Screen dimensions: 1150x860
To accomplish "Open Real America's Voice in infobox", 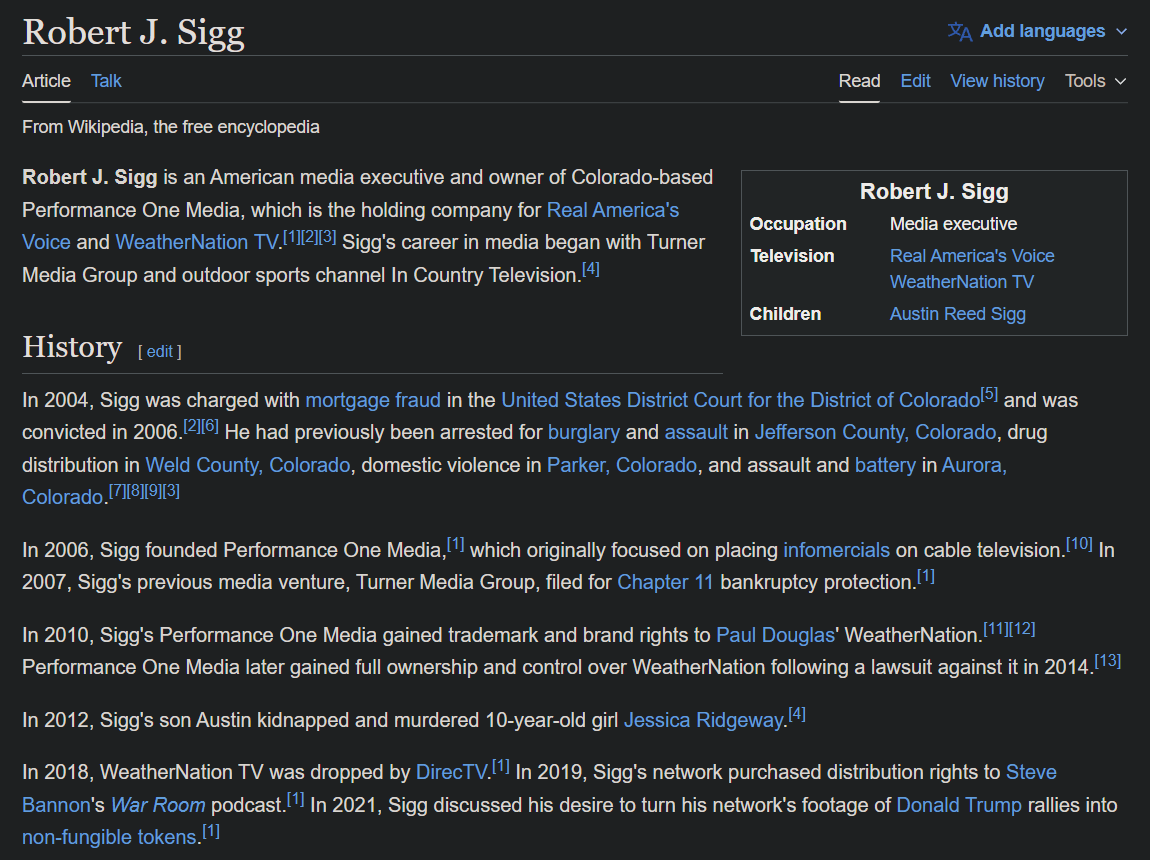I will click(x=972, y=256).
